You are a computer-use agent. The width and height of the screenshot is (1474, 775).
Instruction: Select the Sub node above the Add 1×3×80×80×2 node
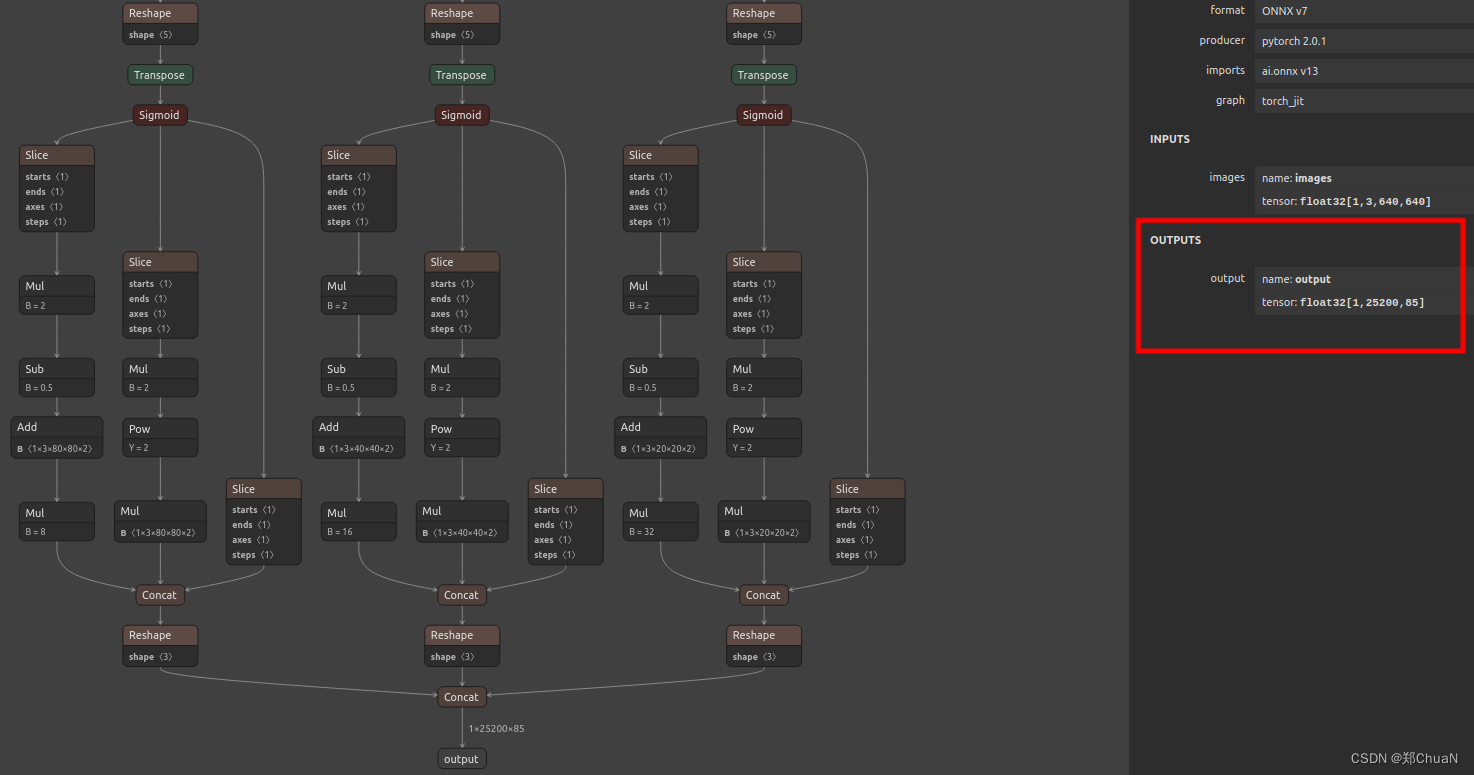click(57, 377)
